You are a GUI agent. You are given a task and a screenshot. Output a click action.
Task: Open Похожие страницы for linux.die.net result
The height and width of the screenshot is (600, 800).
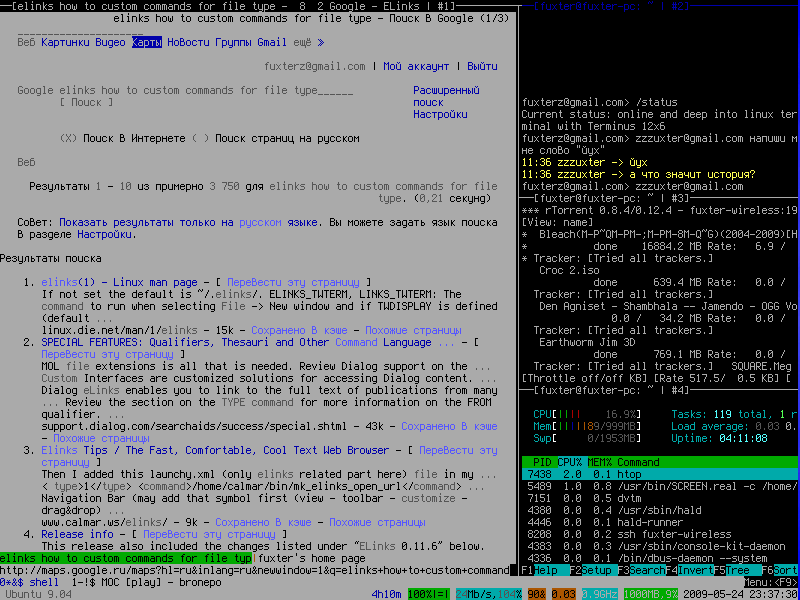pos(413,331)
